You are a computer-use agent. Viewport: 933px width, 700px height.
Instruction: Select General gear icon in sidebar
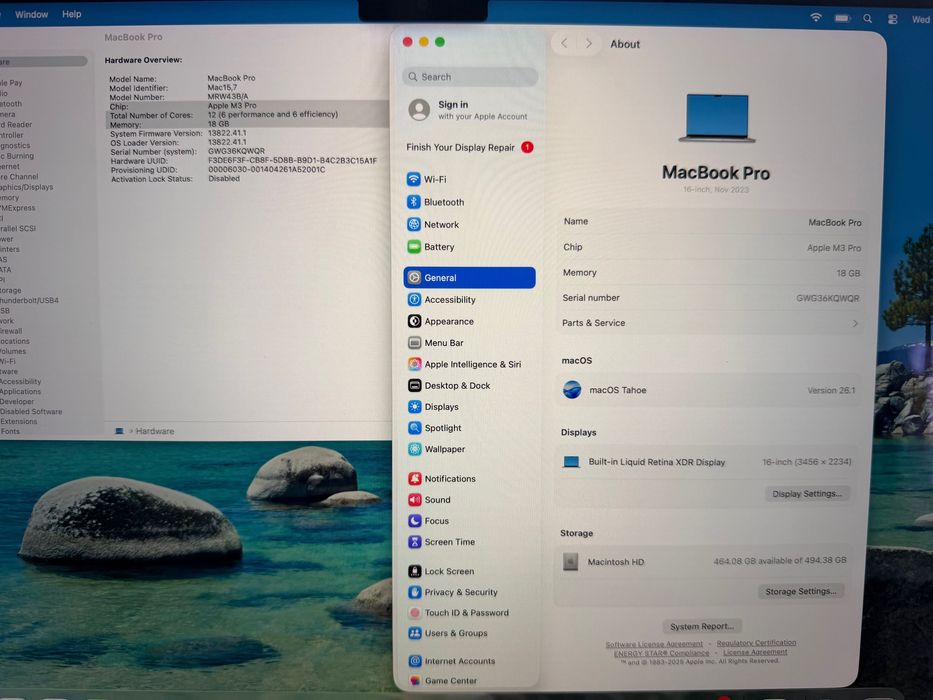pyautogui.click(x=414, y=277)
